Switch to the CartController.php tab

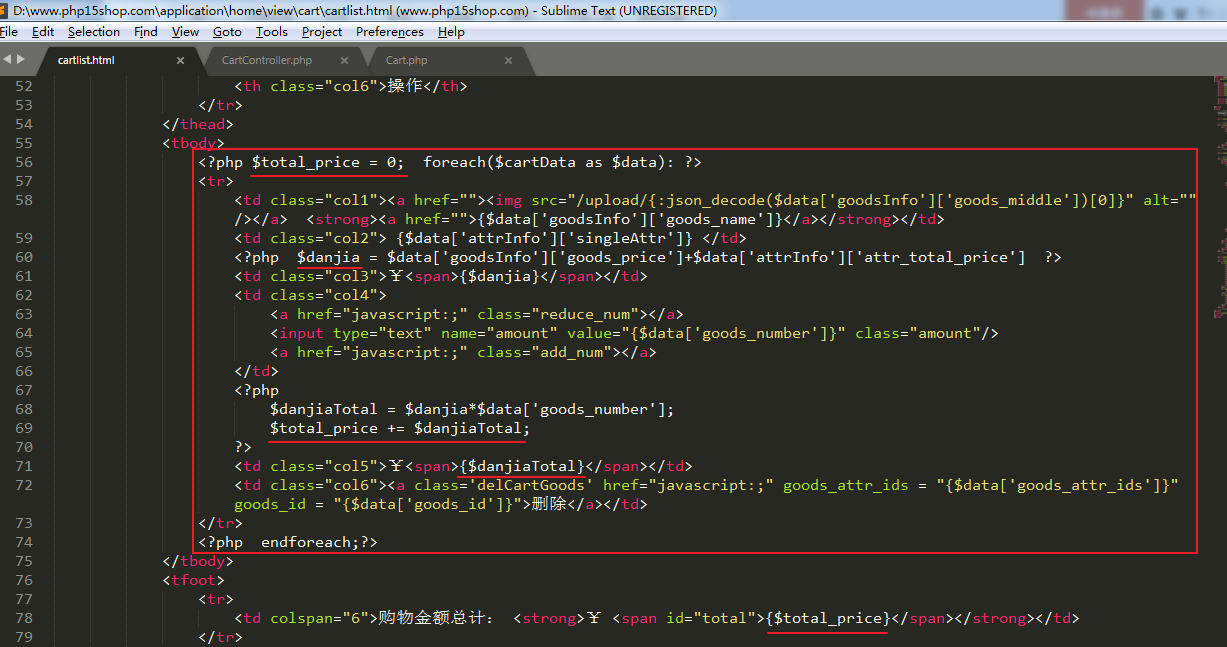click(267, 60)
